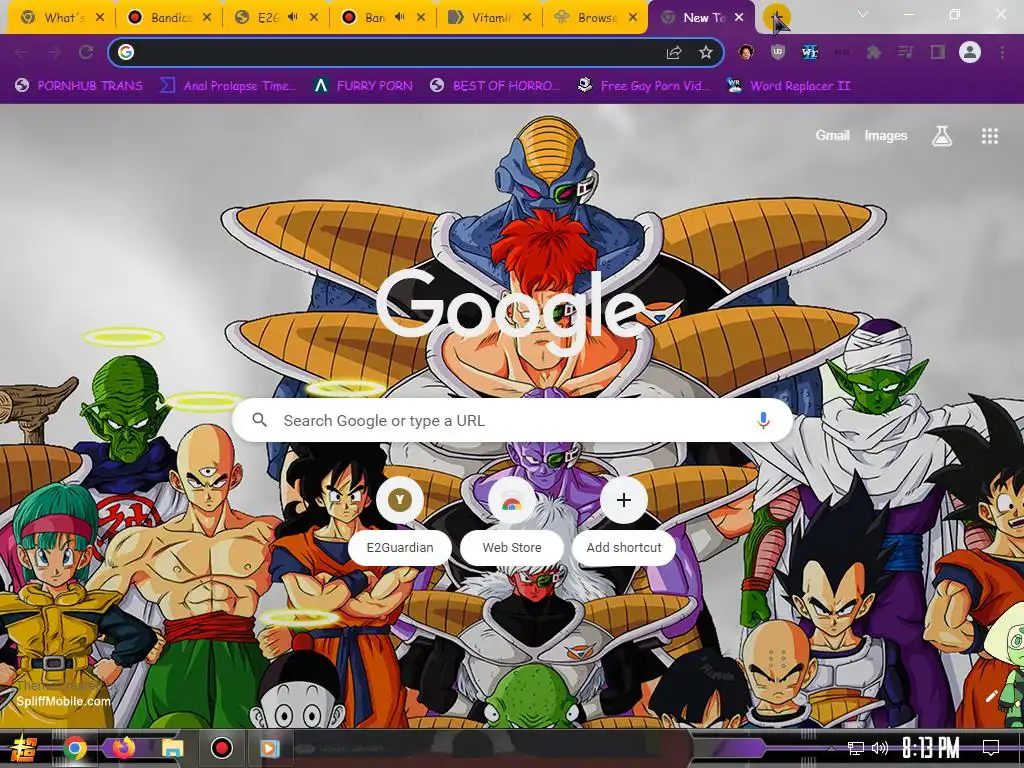Click the forward navigation arrow
Screen dimensions: 1024x768
coord(54,52)
